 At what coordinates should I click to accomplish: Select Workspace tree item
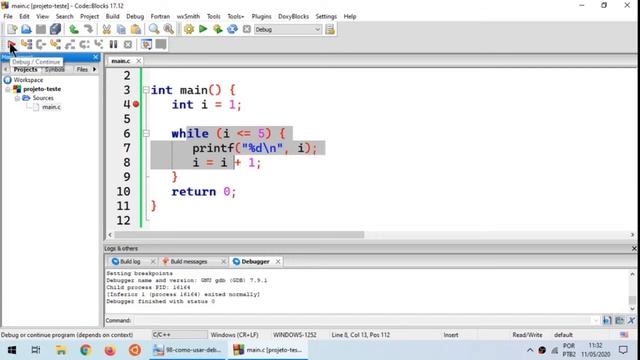tap(28, 80)
